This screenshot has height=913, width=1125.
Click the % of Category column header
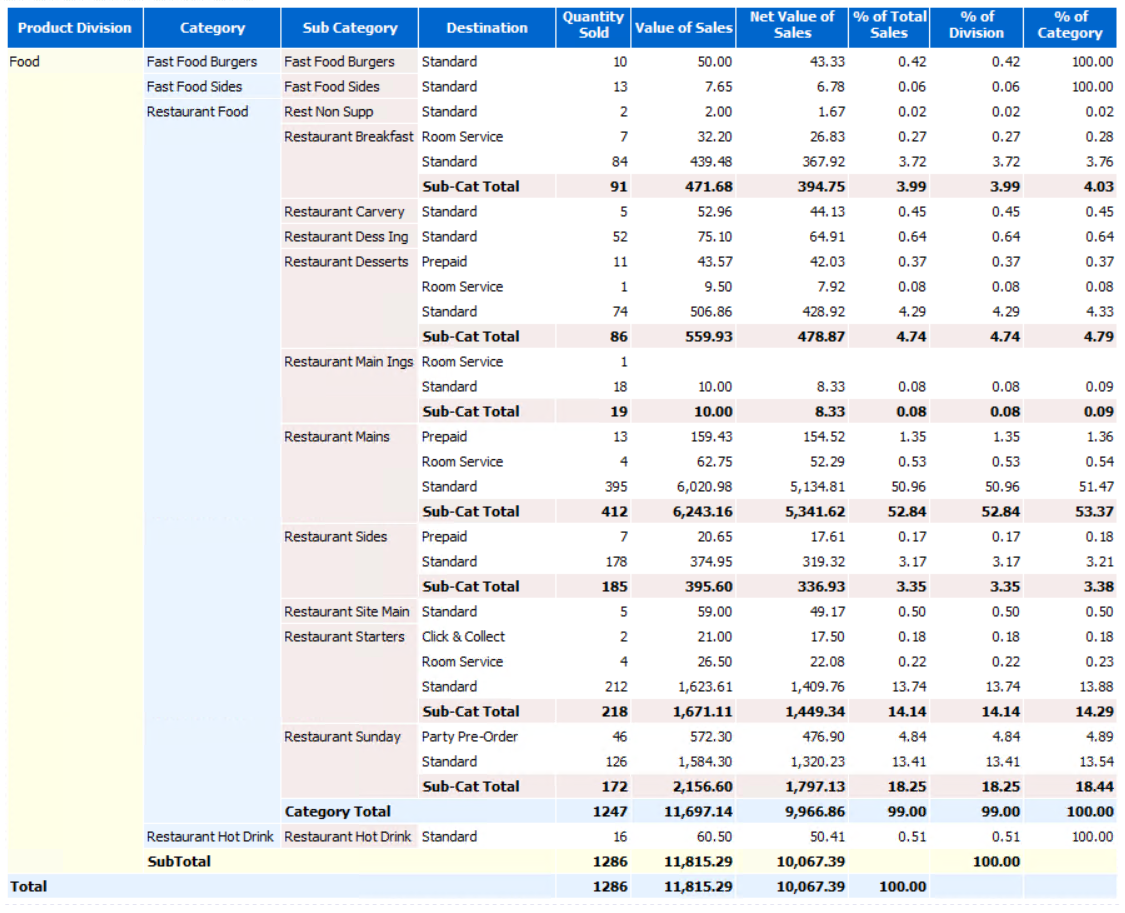coord(1069,28)
